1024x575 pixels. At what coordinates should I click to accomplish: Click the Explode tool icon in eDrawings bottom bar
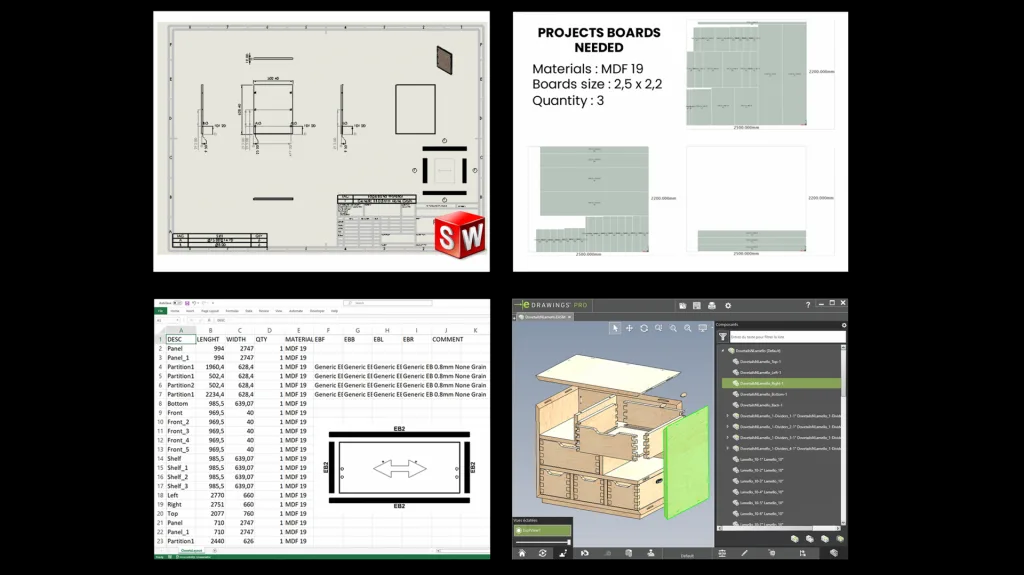click(x=563, y=553)
